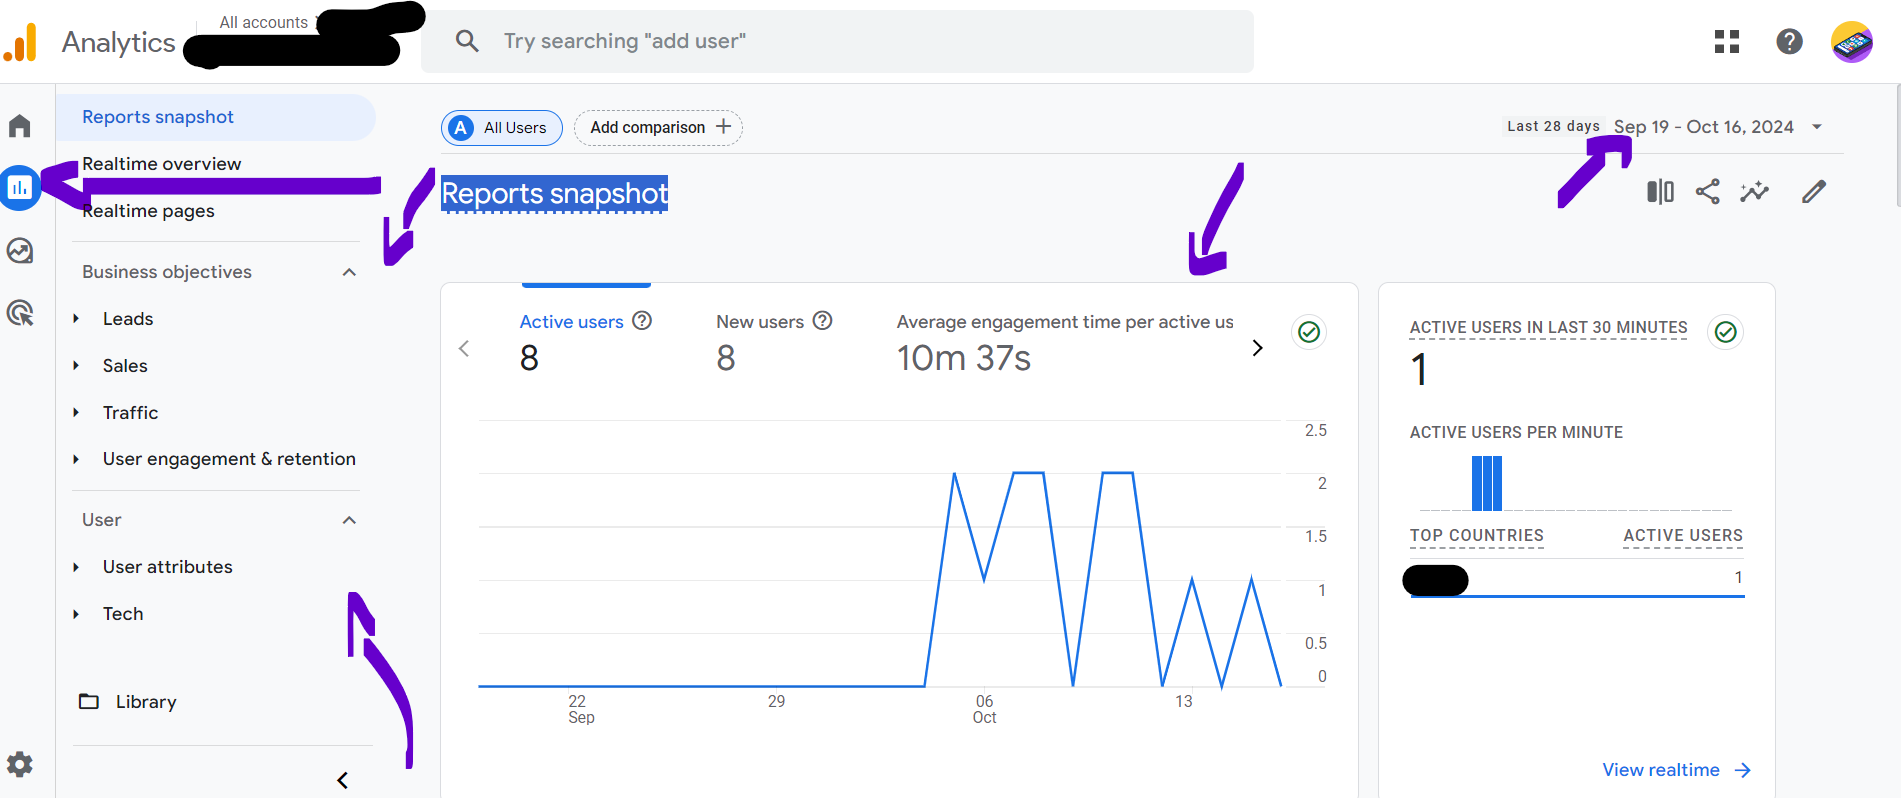
Task: Open the Help question mark icon
Action: click(1789, 41)
